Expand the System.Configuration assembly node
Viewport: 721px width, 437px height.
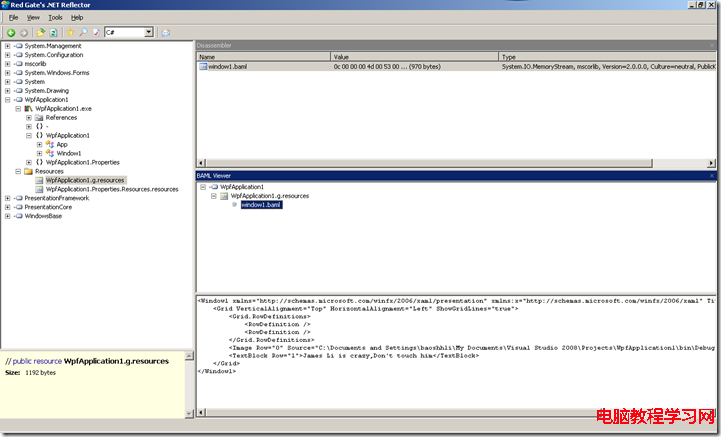click(7, 55)
